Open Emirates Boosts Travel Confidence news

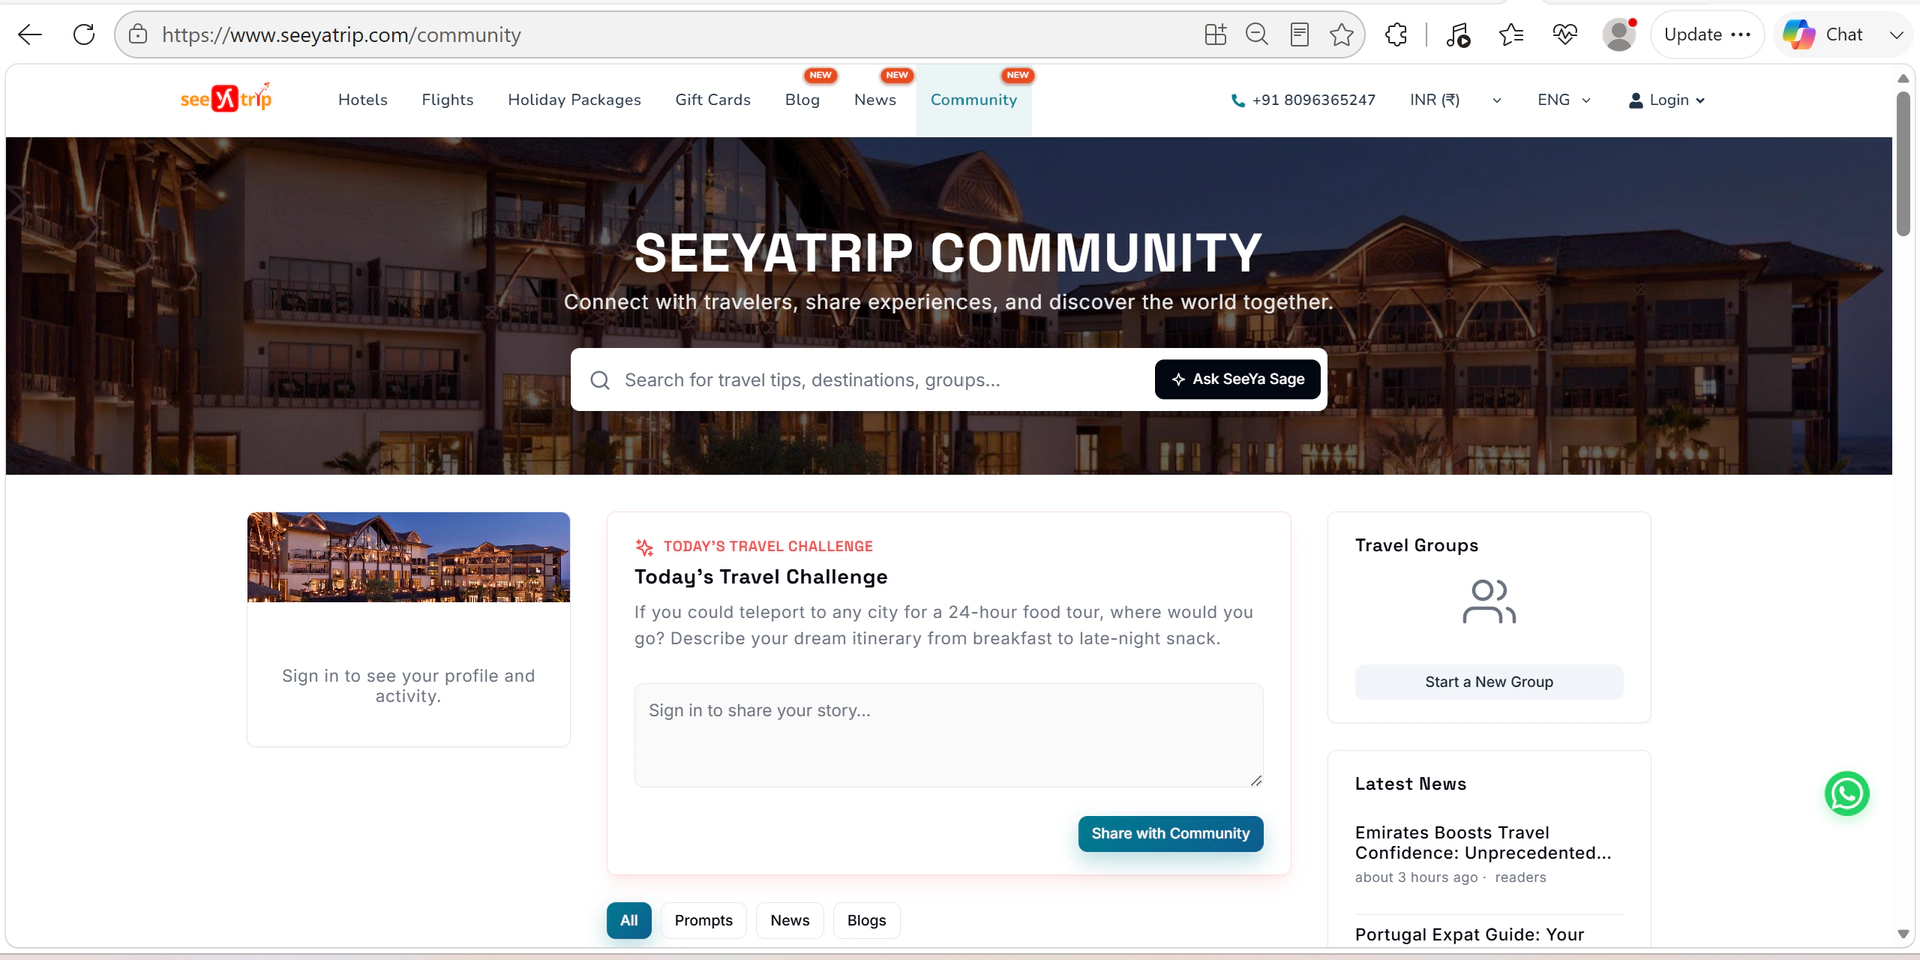(1483, 843)
